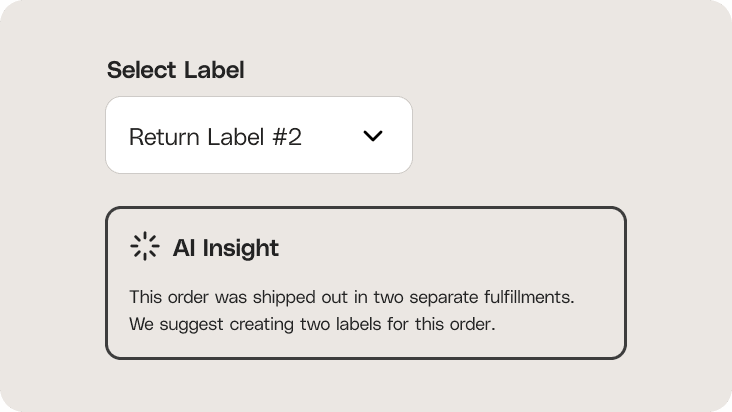Click the "AI Insight" card title
The height and width of the screenshot is (412, 732).
(226, 248)
